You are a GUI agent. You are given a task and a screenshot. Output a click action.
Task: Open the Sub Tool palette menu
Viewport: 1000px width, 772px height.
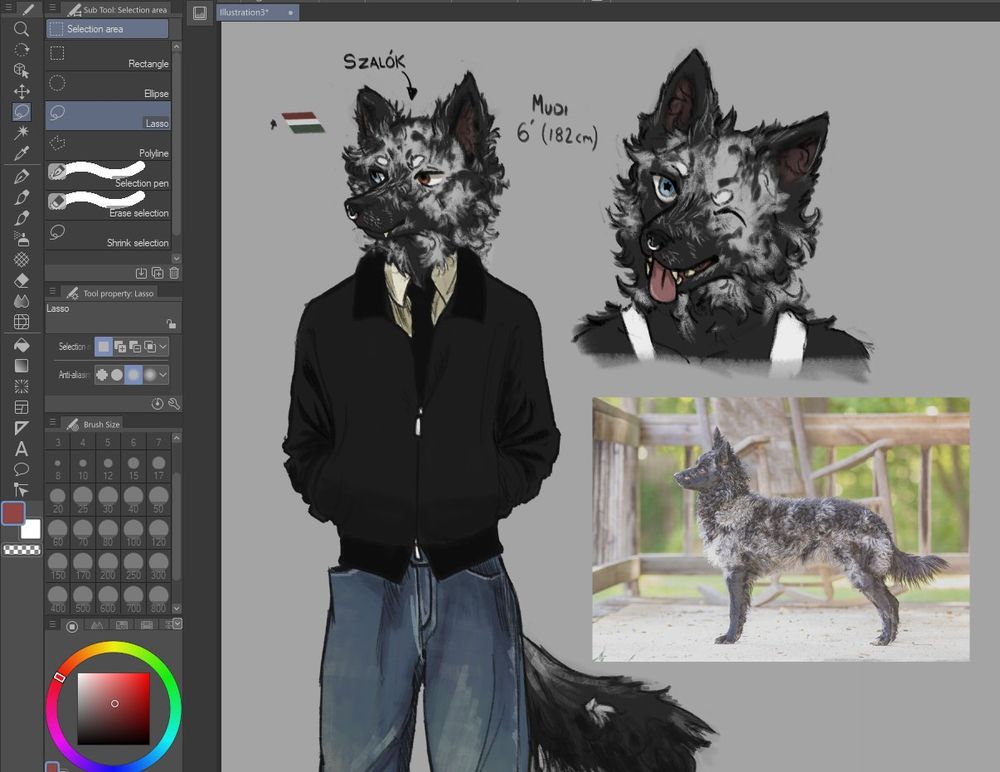point(53,8)
